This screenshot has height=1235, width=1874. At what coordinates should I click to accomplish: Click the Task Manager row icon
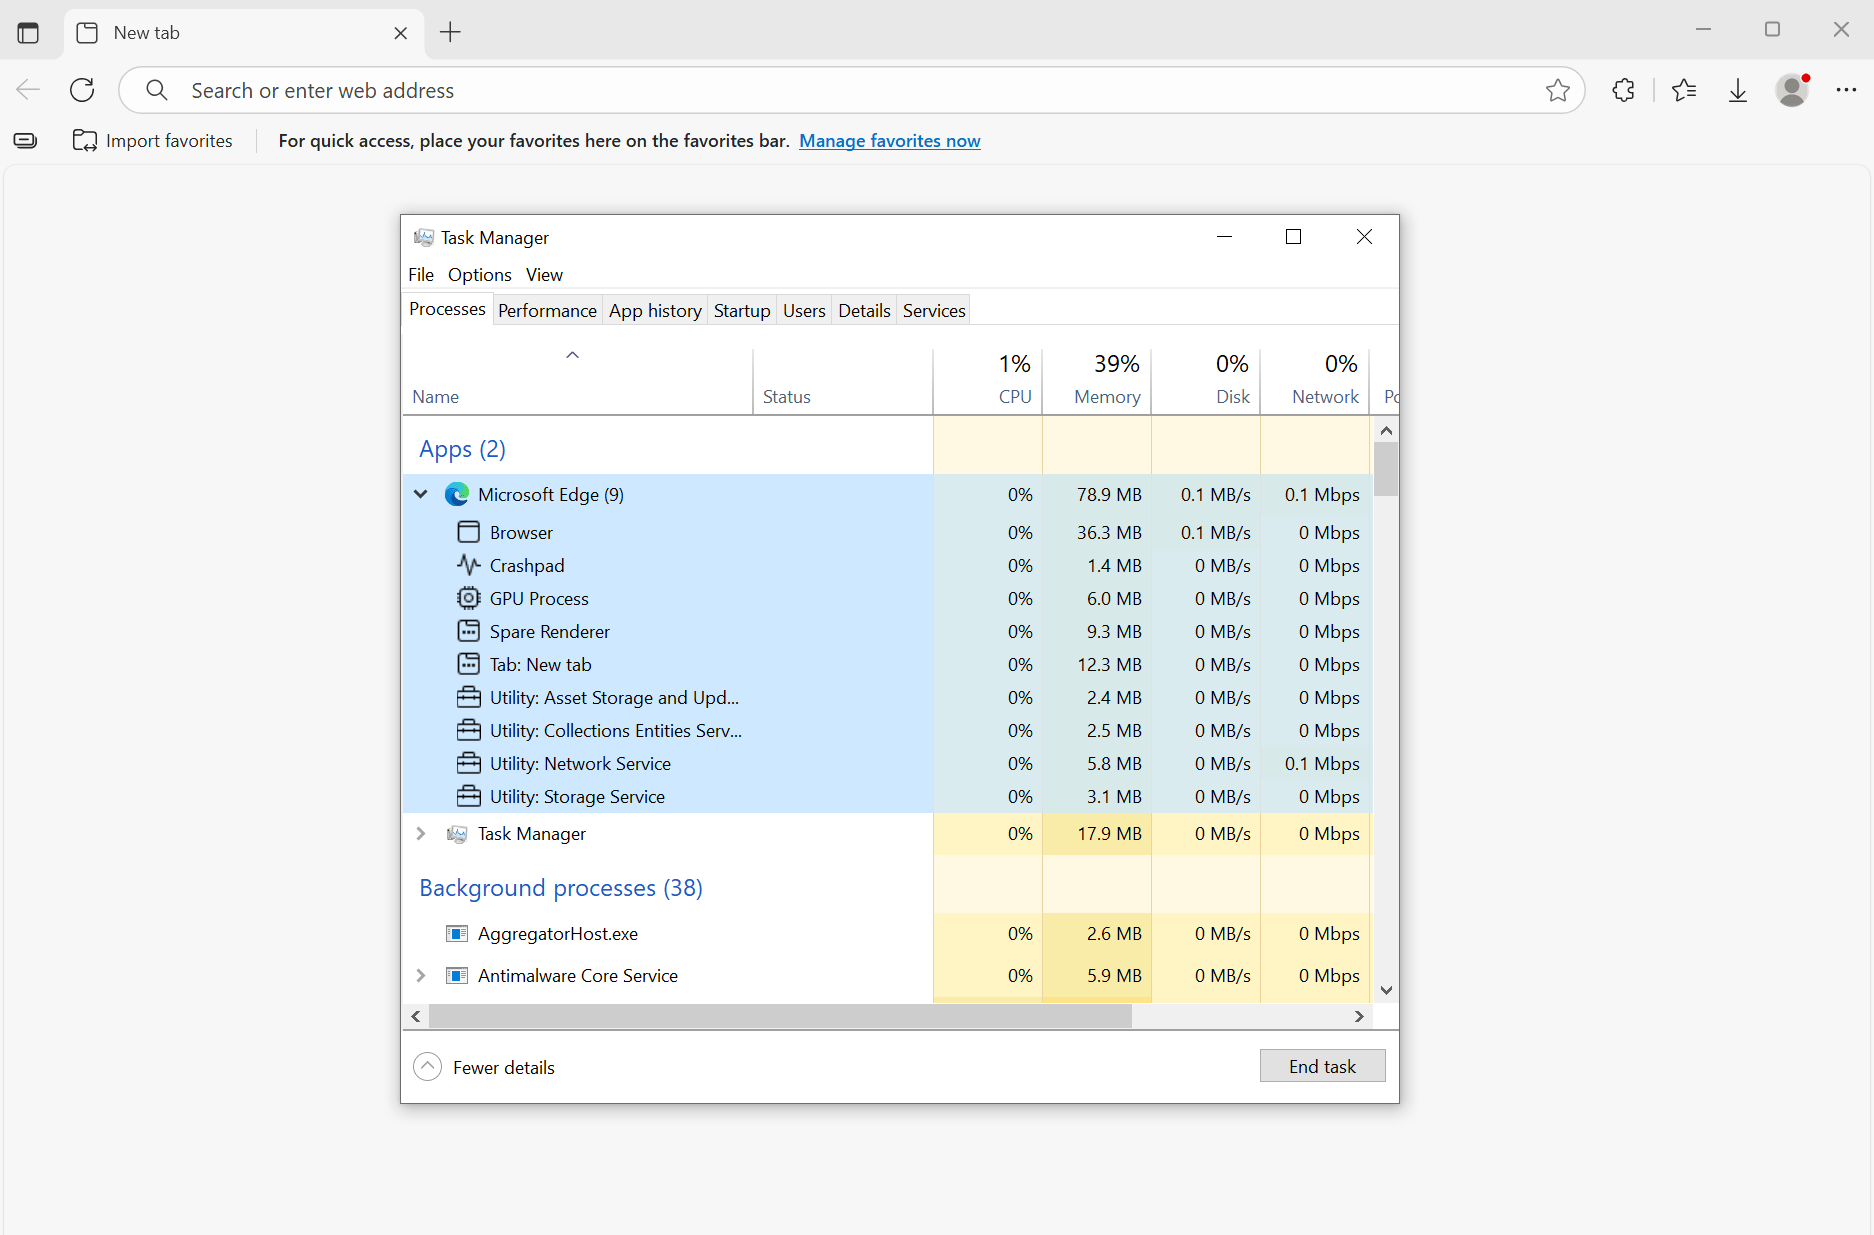coord(457,834)
